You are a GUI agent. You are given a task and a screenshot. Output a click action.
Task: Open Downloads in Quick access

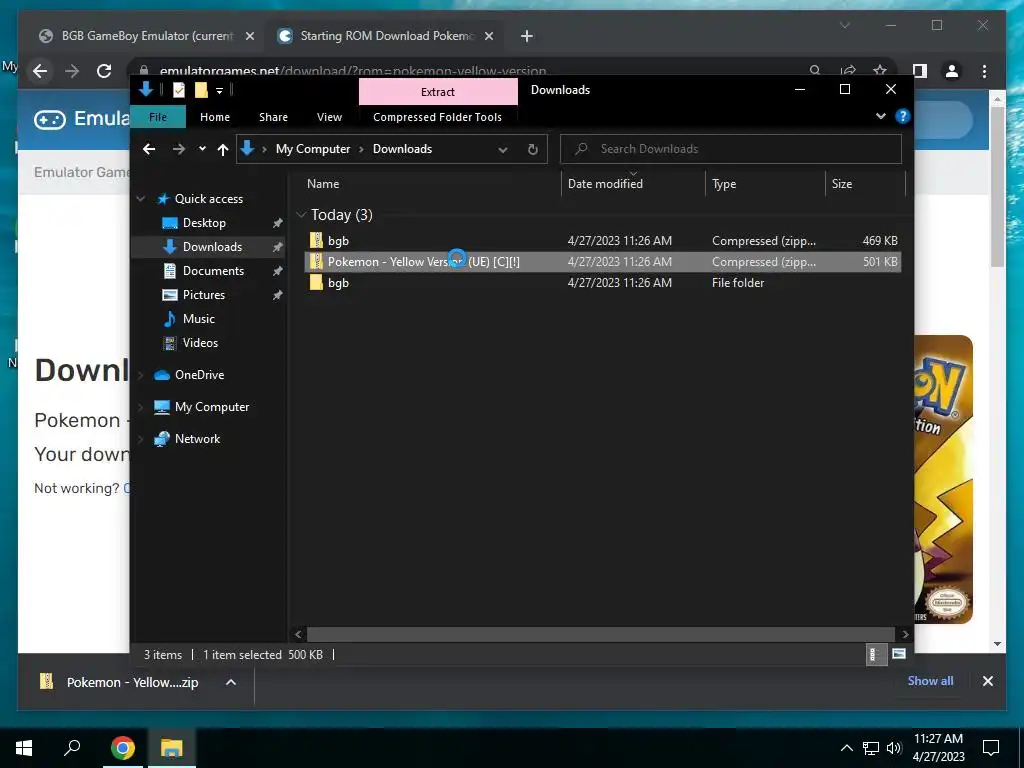(x=212, y=247)
